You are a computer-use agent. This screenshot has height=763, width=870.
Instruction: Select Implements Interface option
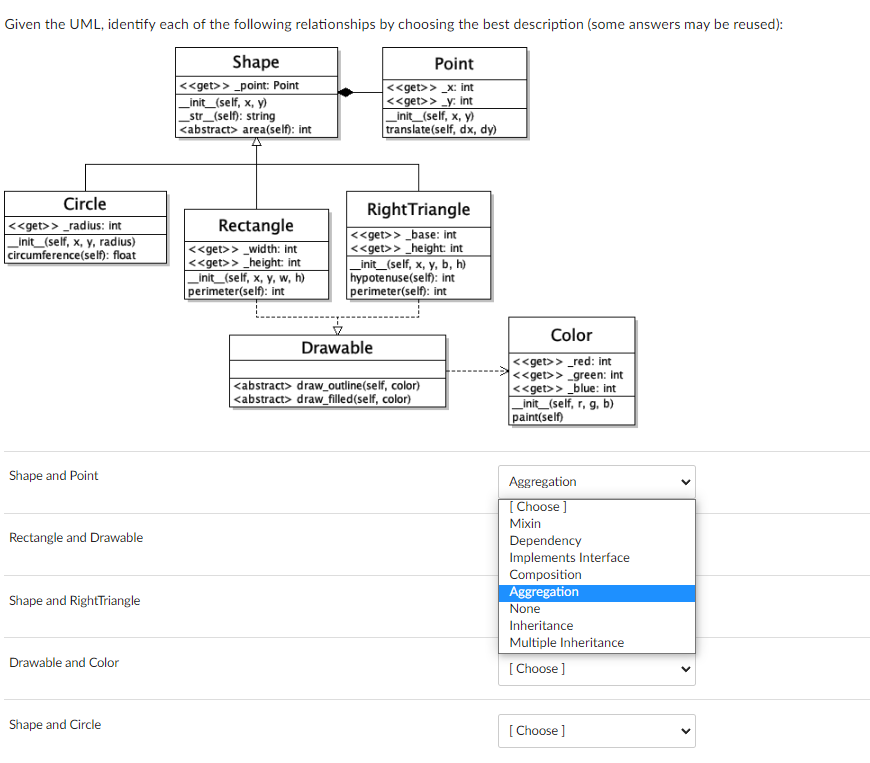pyautogui.click(x=569, y=557)
